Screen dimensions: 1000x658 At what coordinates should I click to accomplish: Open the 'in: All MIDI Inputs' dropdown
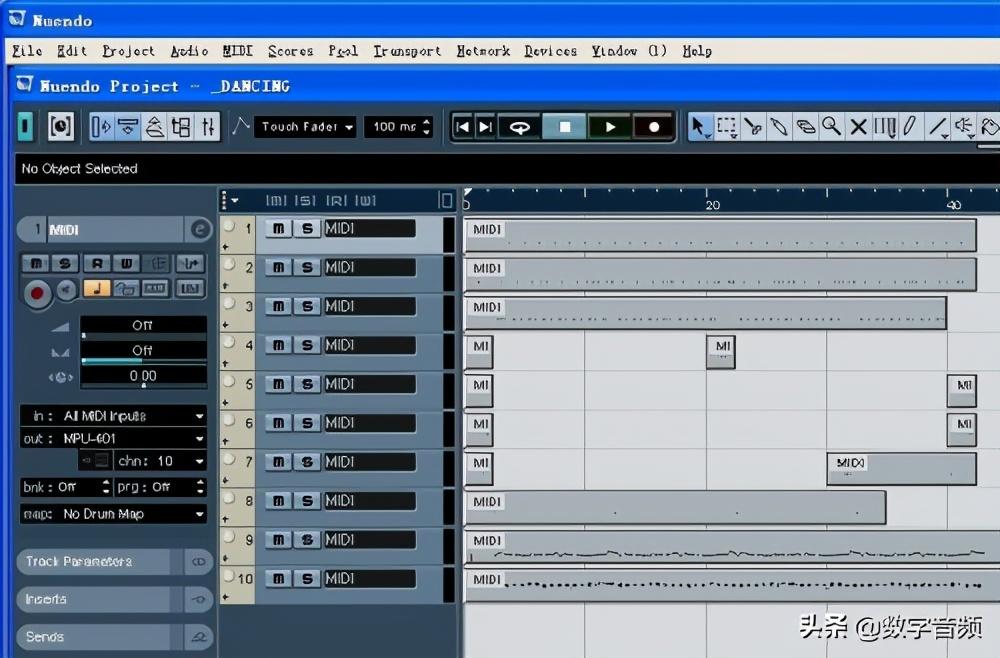tap(114, 416)
